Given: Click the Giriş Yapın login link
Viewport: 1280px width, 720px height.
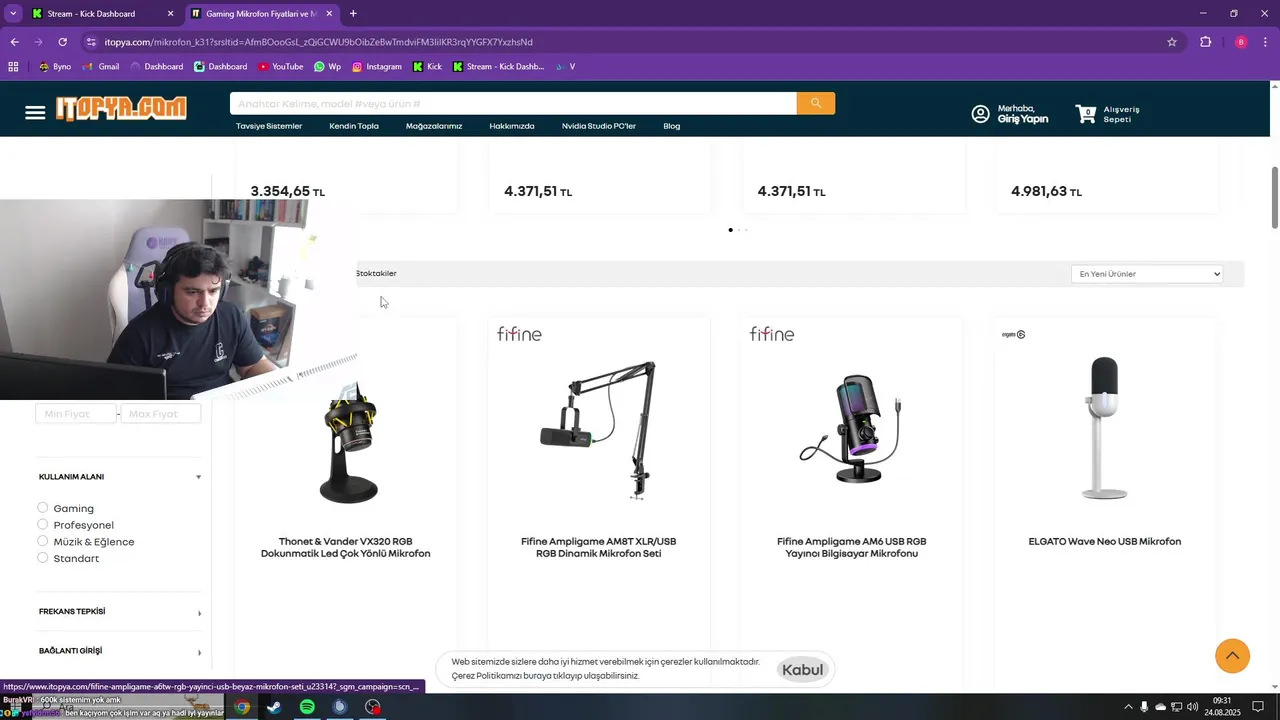Looking at the screenshot, I should [x=1023, y=119].
